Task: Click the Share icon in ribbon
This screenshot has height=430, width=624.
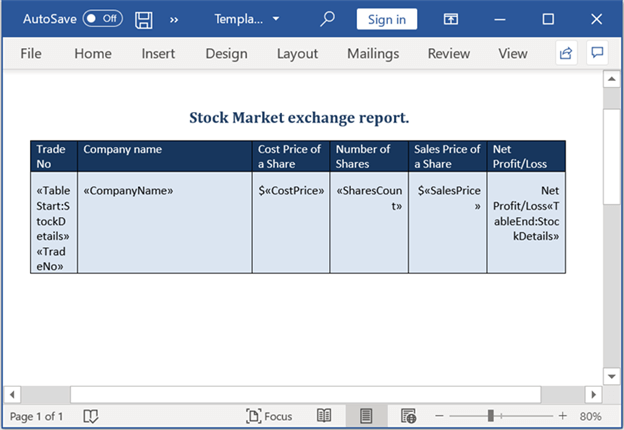Action: tap(566, 54)
